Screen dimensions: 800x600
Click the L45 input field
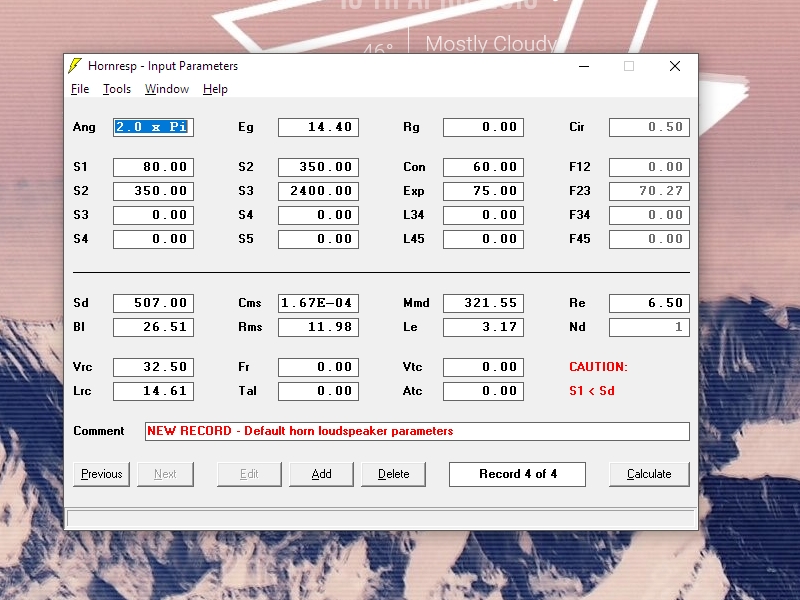click(483, 239)
